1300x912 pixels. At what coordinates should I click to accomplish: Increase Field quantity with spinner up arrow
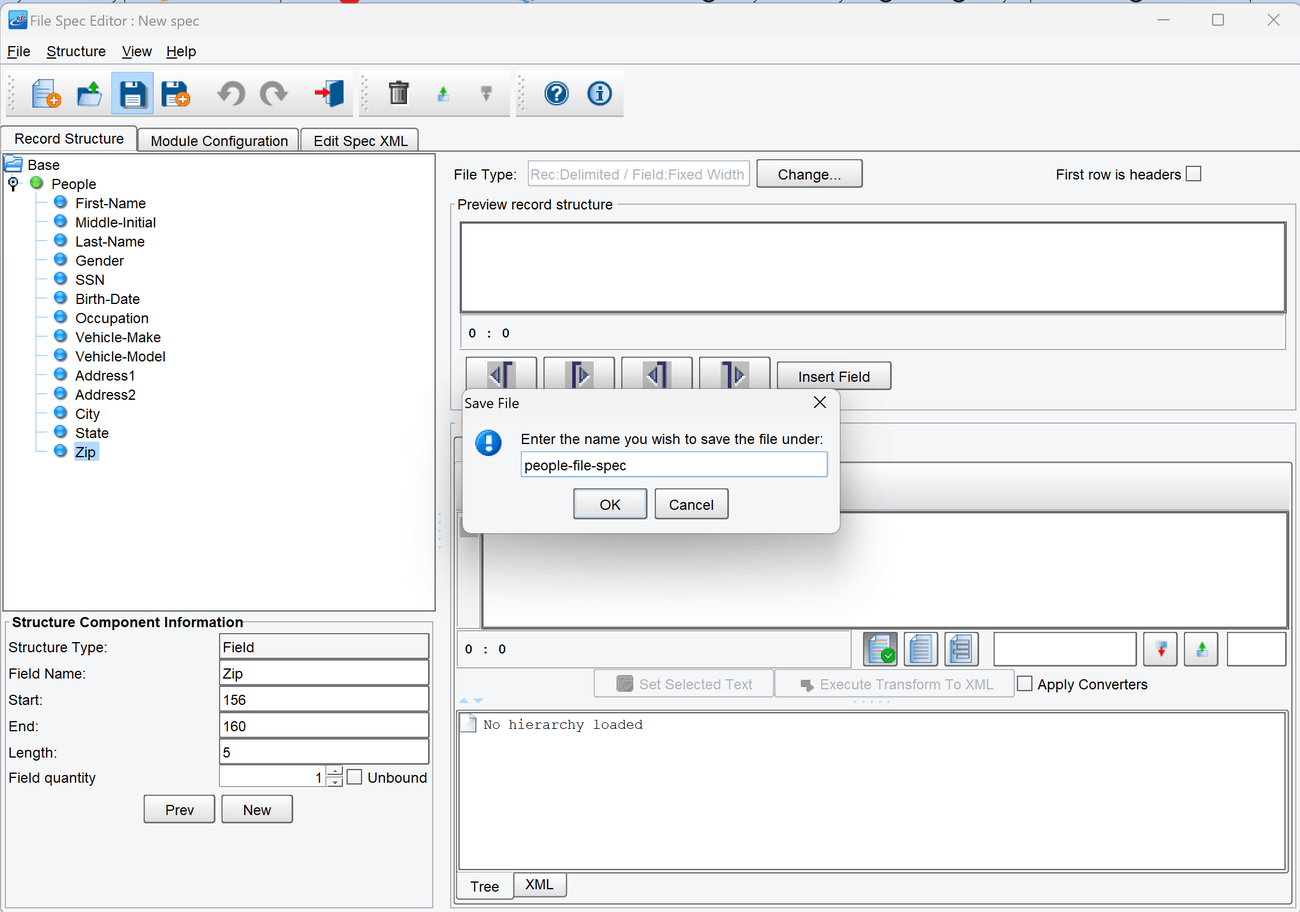(x=335, y=772)
